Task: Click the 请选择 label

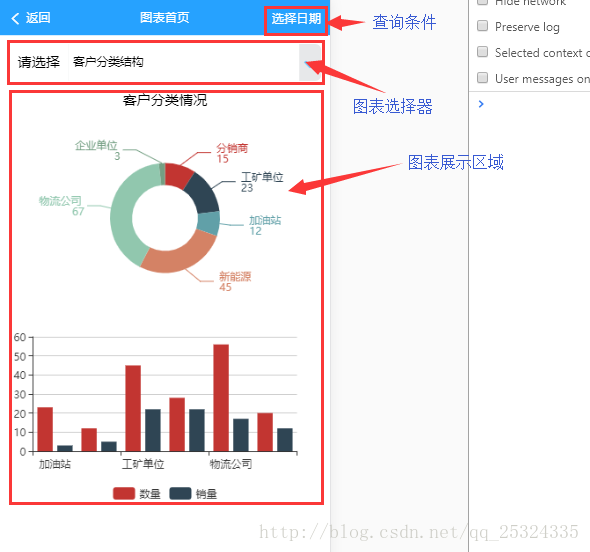Action: [x=39, y=62]
